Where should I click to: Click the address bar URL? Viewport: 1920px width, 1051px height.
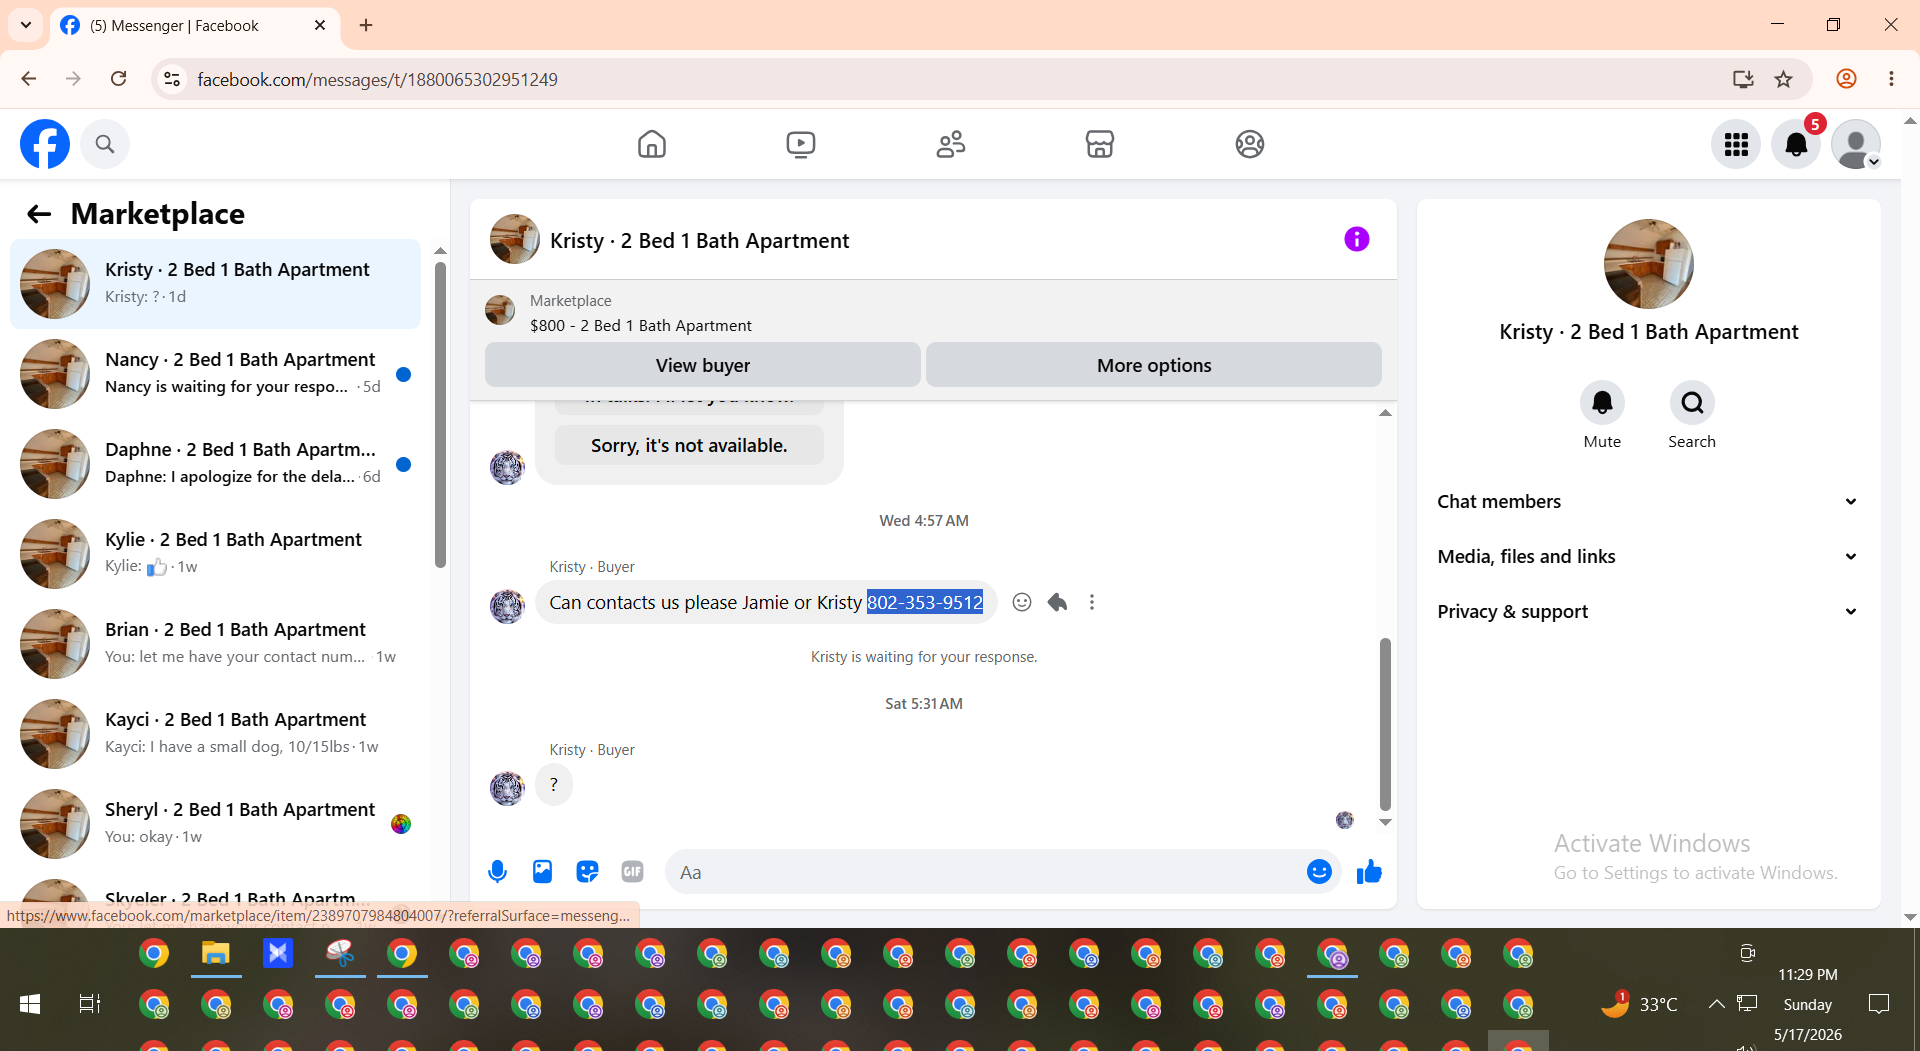click(x=377, y=80)
